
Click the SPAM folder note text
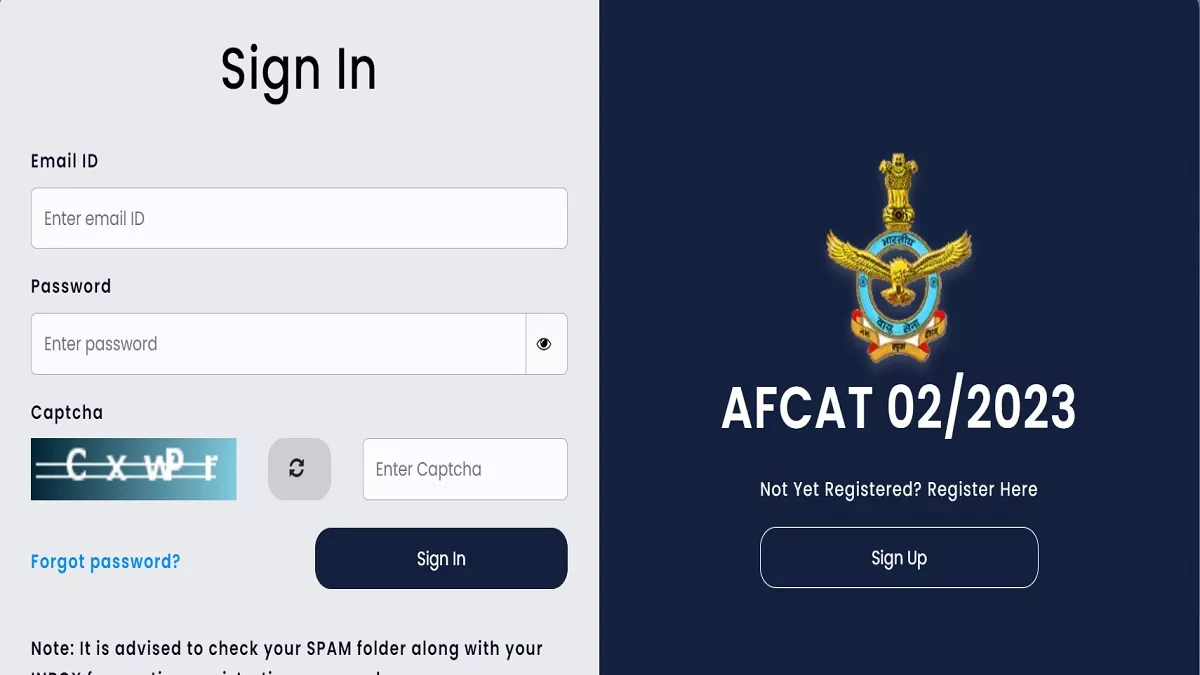[x=287, y=648]
